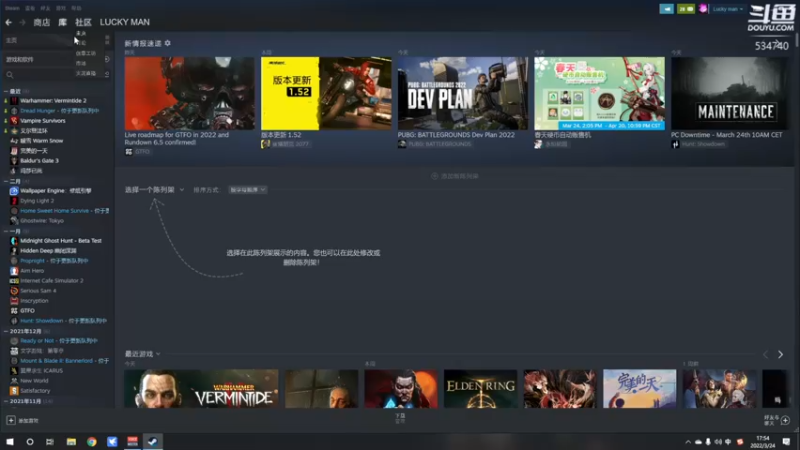The image size is (800, 450).
Task: Click the forward navigation arrow
Action: [x=22, y=22]
